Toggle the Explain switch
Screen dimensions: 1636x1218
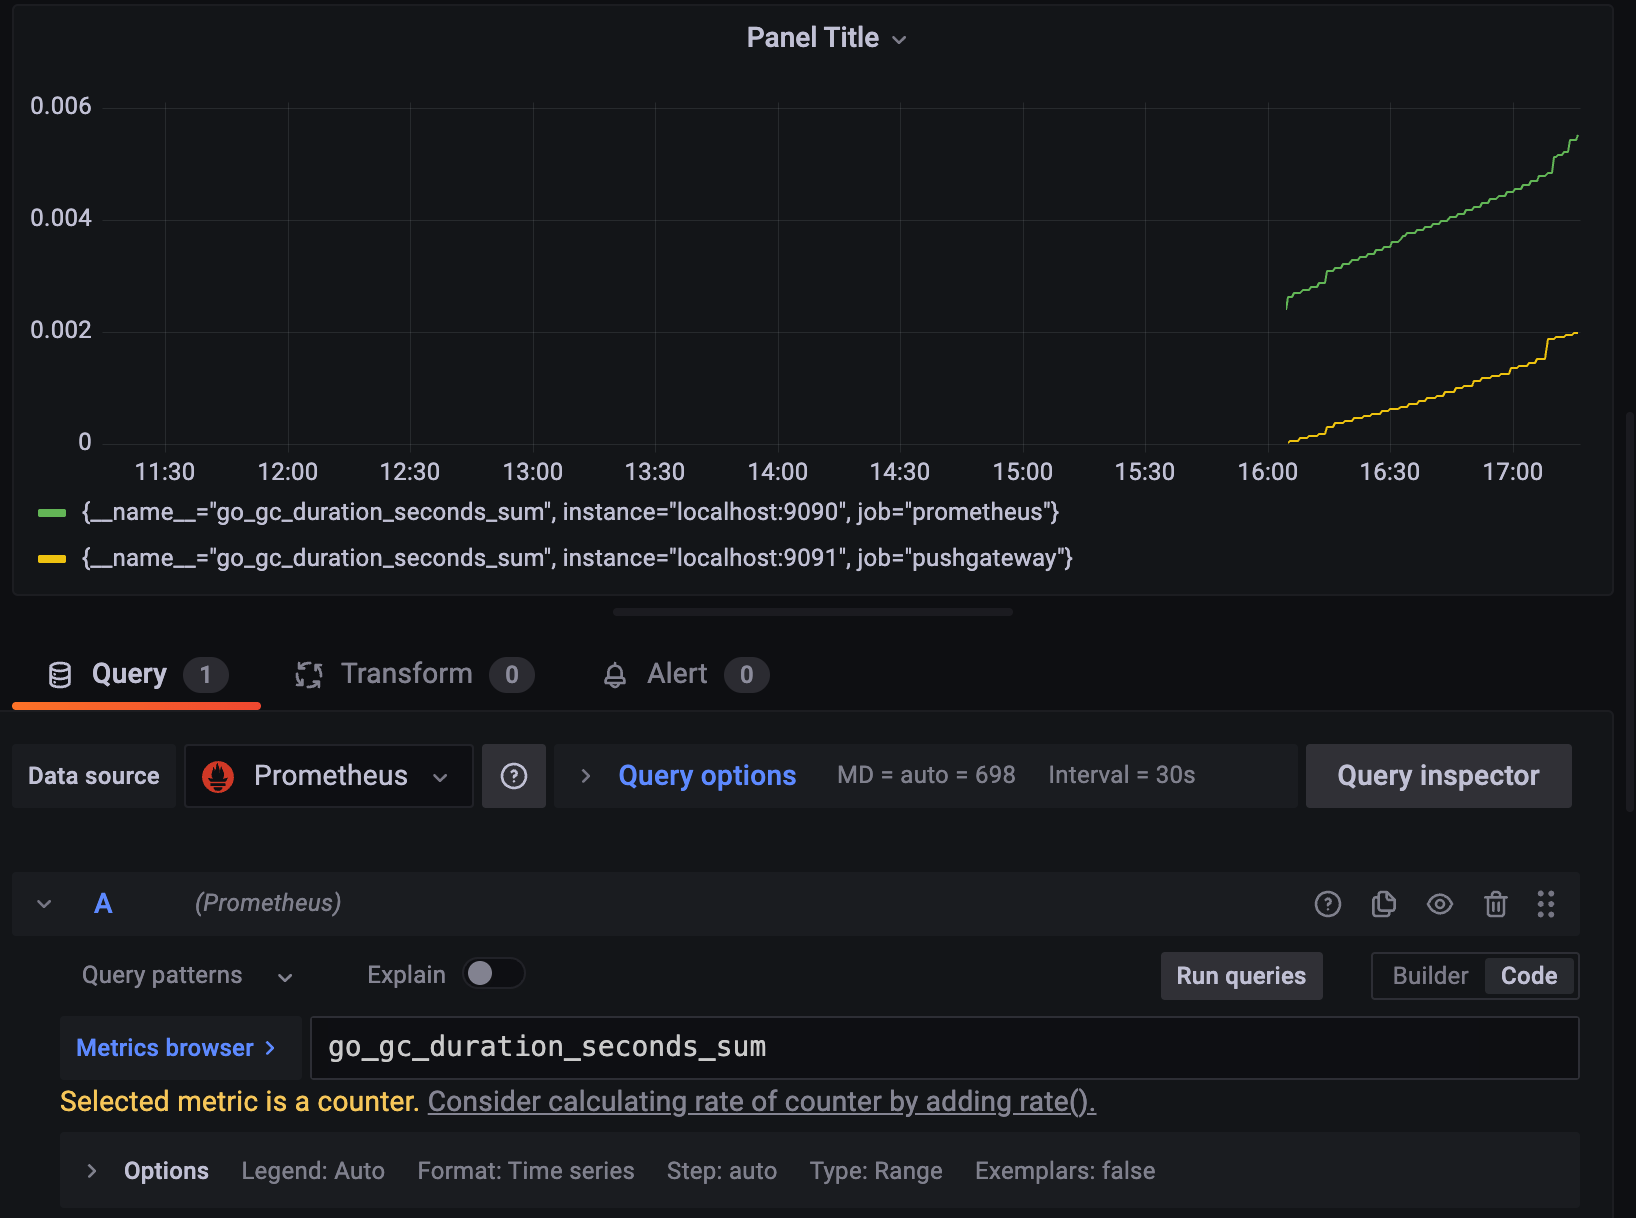click(x=494, y=974)
